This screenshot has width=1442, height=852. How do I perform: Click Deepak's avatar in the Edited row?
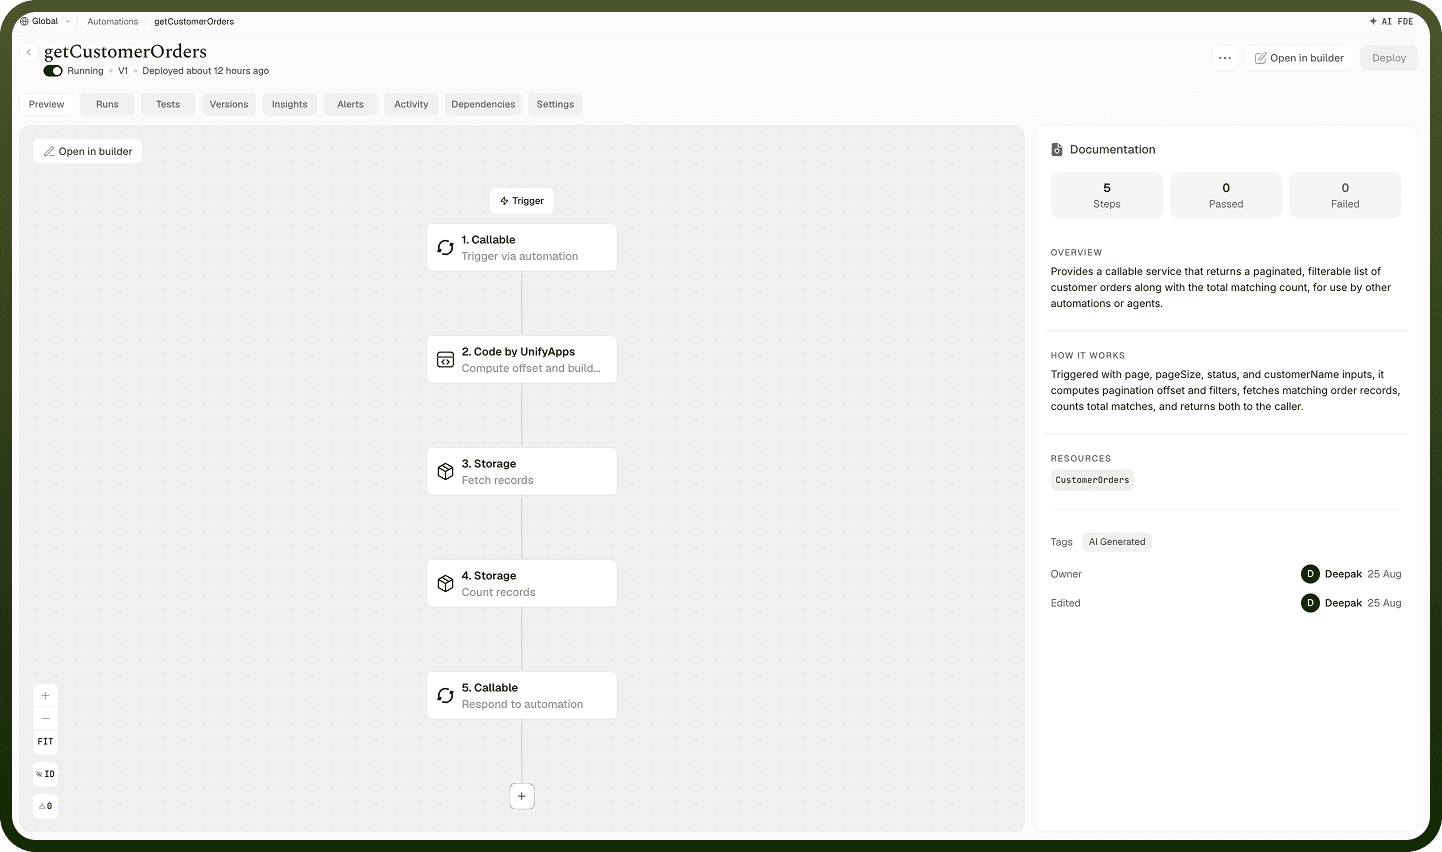(x=1310, y=603)
